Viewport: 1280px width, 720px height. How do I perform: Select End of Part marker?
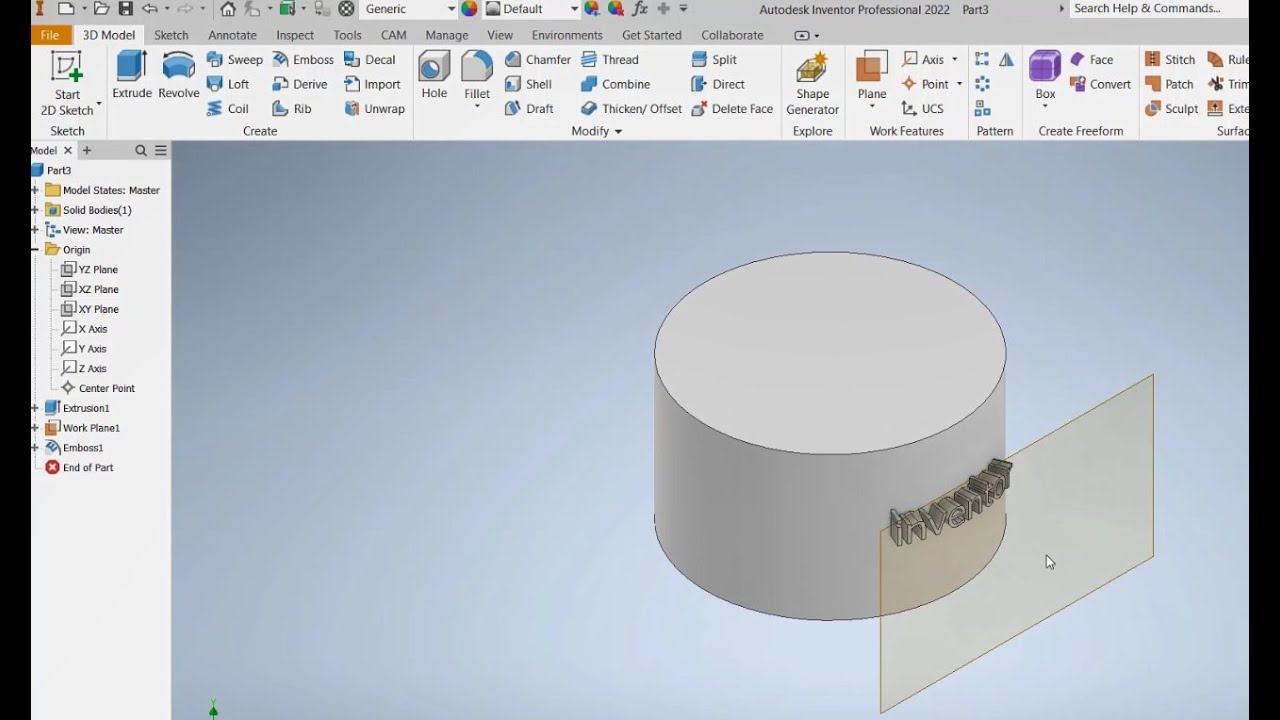point(79,468)
